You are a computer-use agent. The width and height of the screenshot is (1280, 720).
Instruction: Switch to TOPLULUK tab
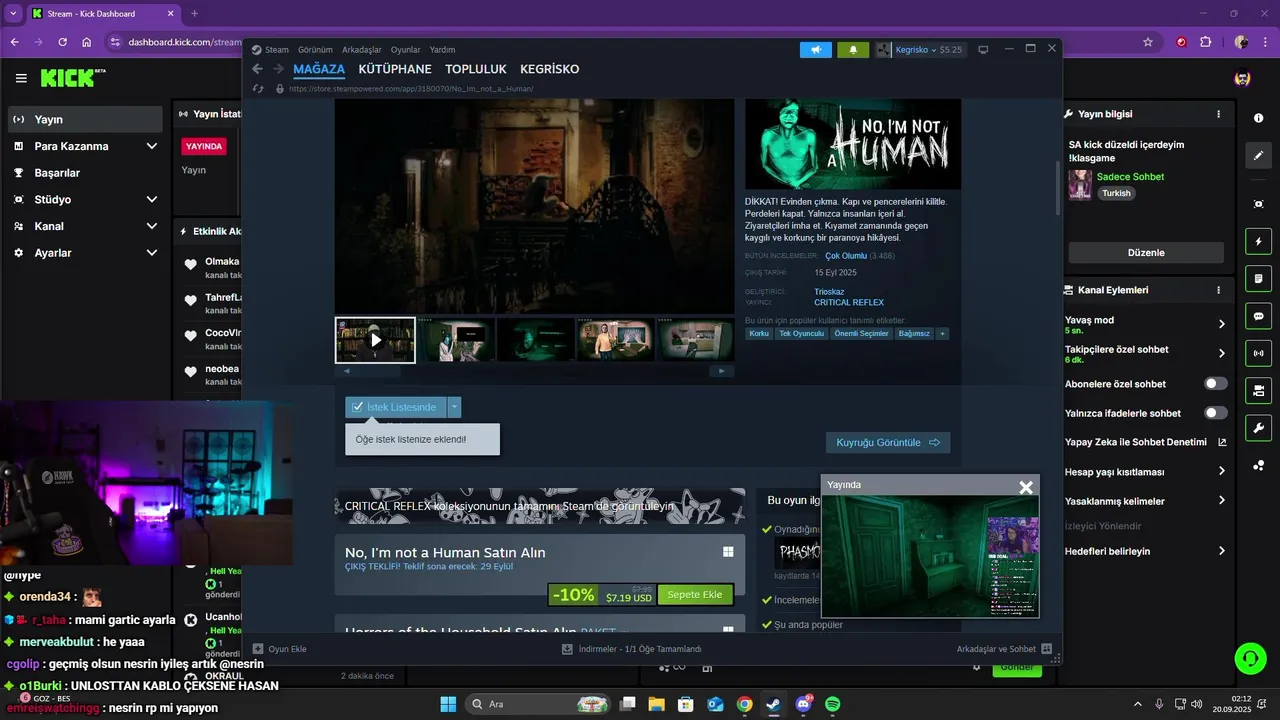(x=476, y=69)
